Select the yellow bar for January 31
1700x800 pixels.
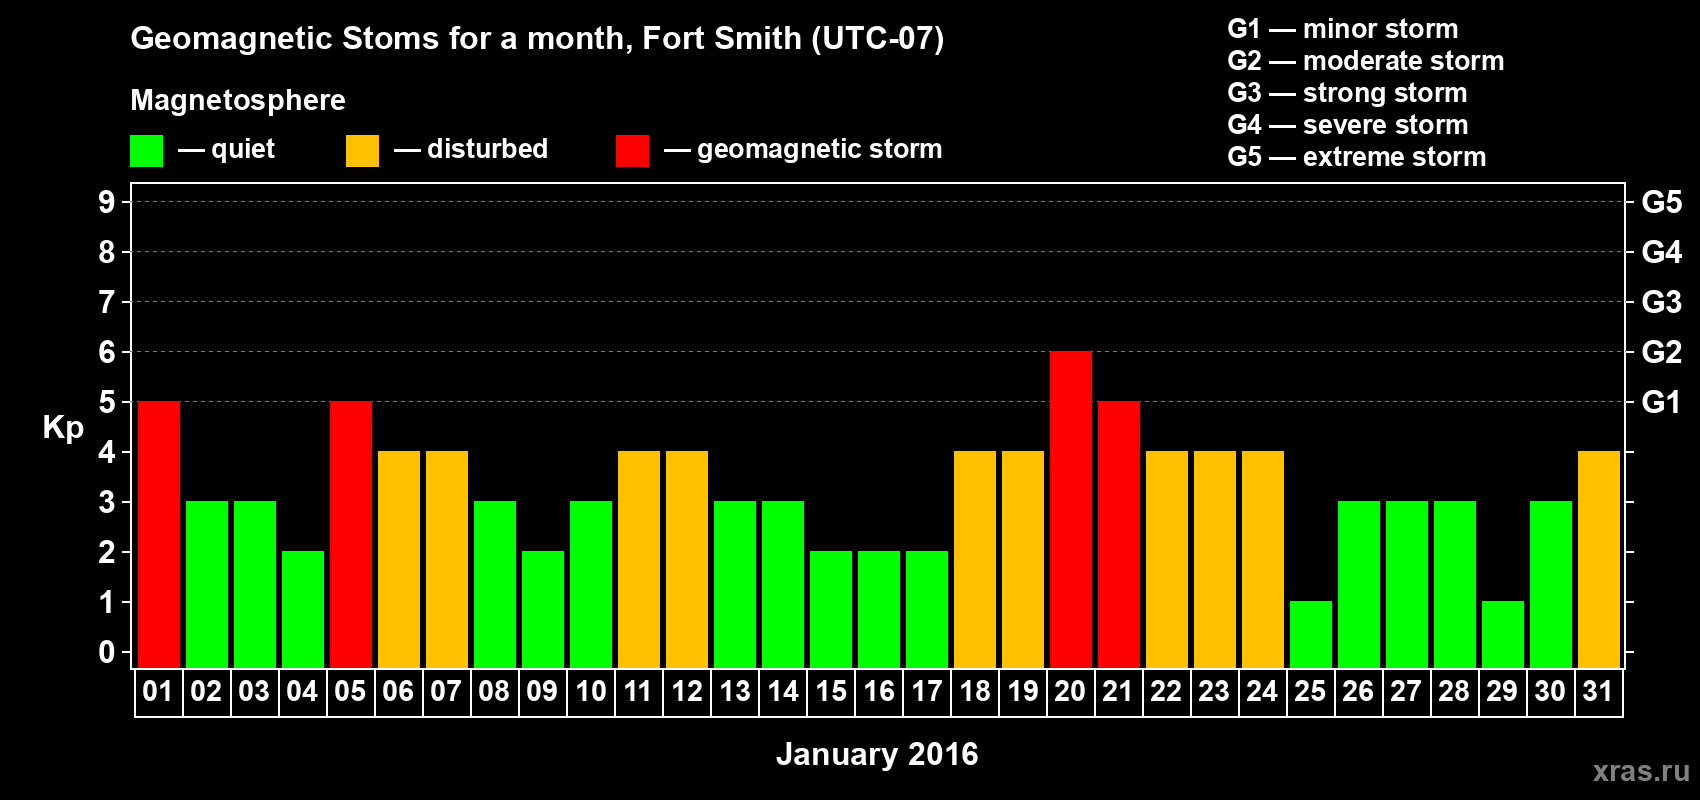coord(1599,560)
